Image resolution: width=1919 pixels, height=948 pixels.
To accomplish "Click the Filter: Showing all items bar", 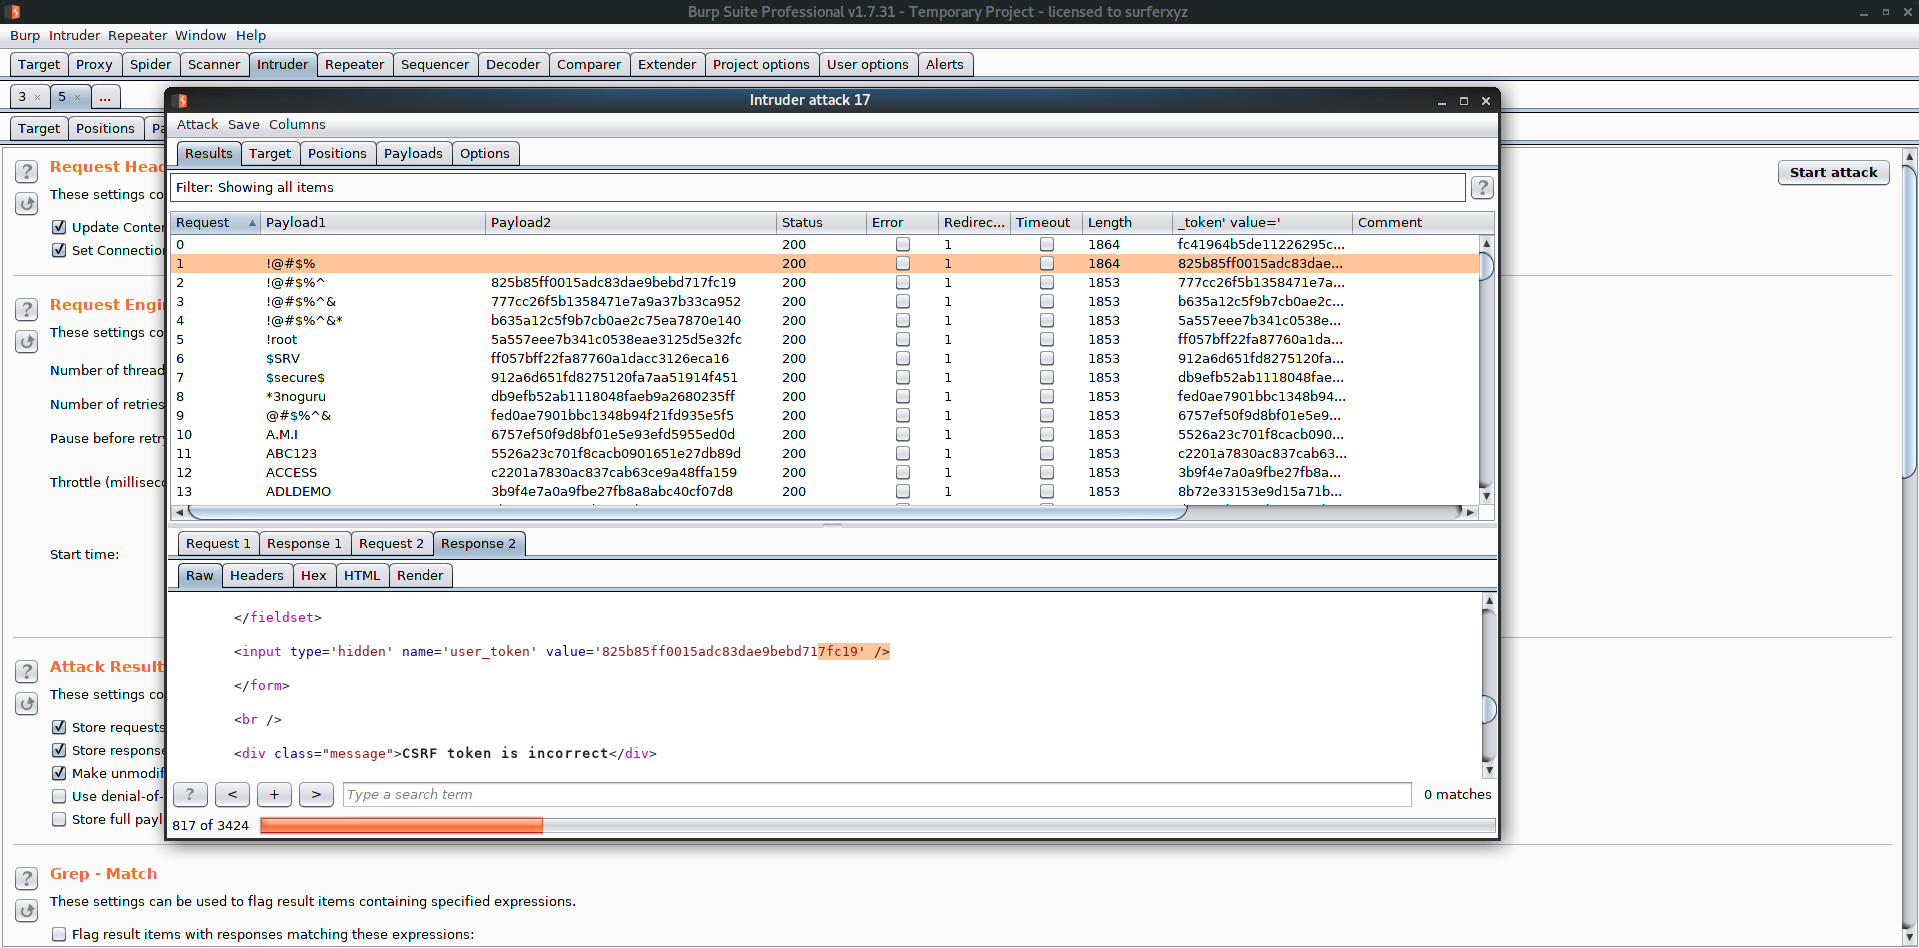I will (817, 187).
